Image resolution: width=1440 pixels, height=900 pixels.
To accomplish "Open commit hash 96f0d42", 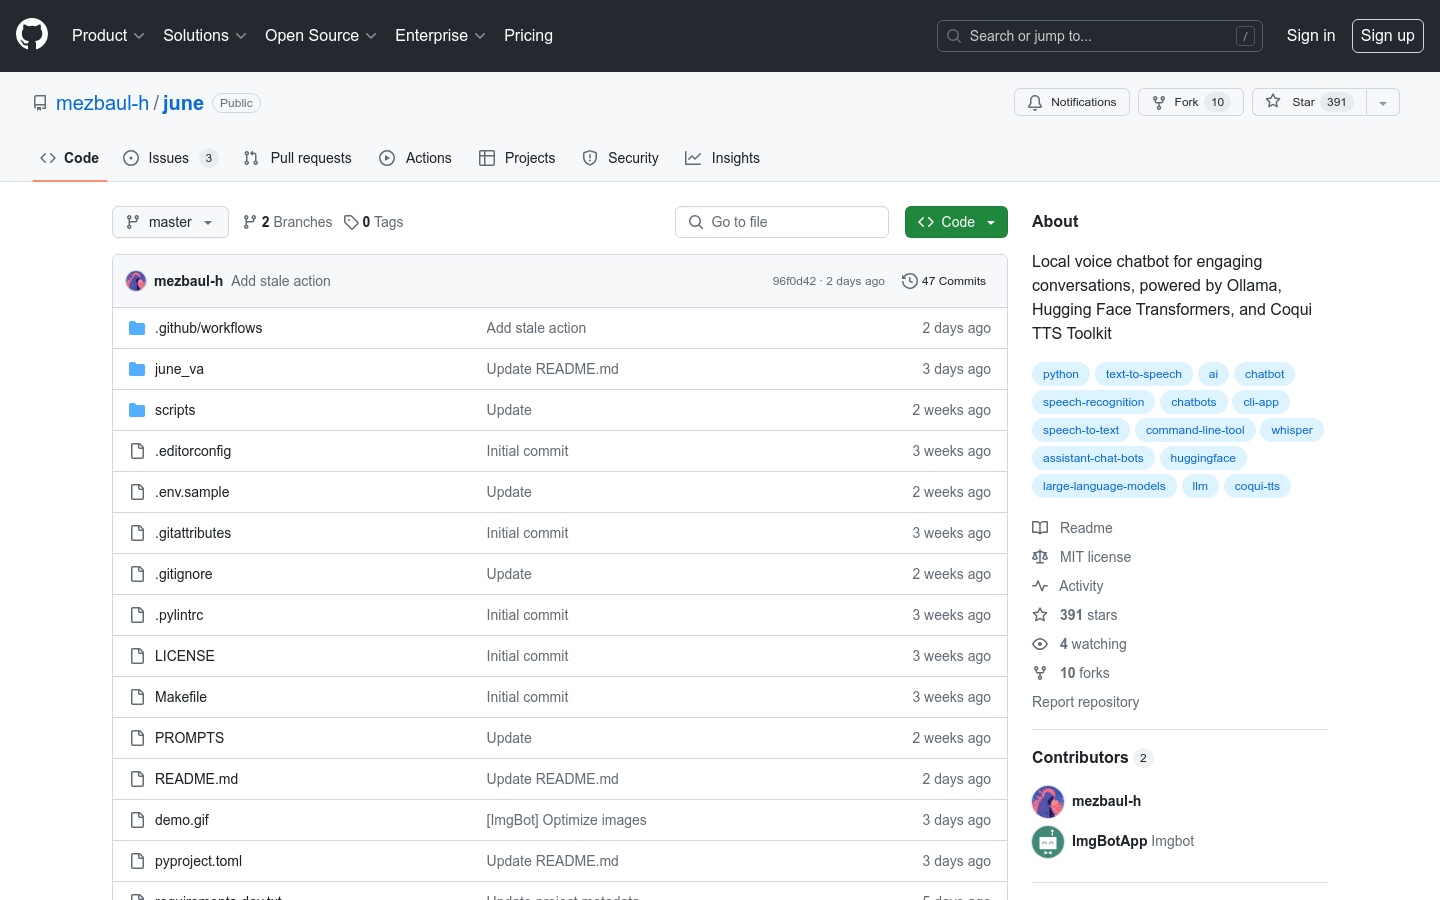I will tap(794, 281).
